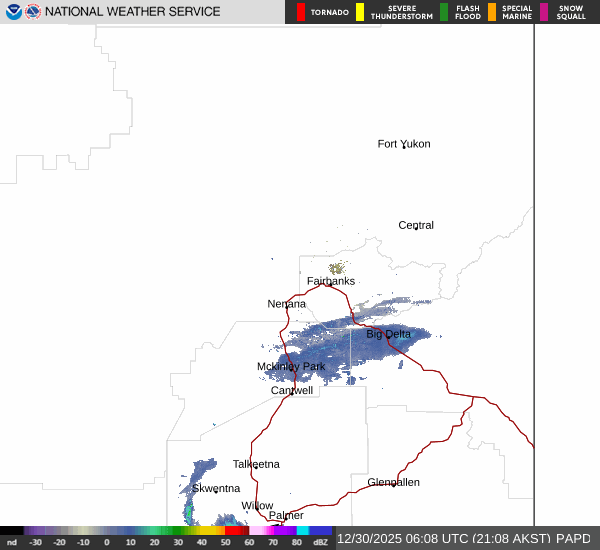
Task: Click the radar site cluster above Fairbanks
Action: click(337, 268)
